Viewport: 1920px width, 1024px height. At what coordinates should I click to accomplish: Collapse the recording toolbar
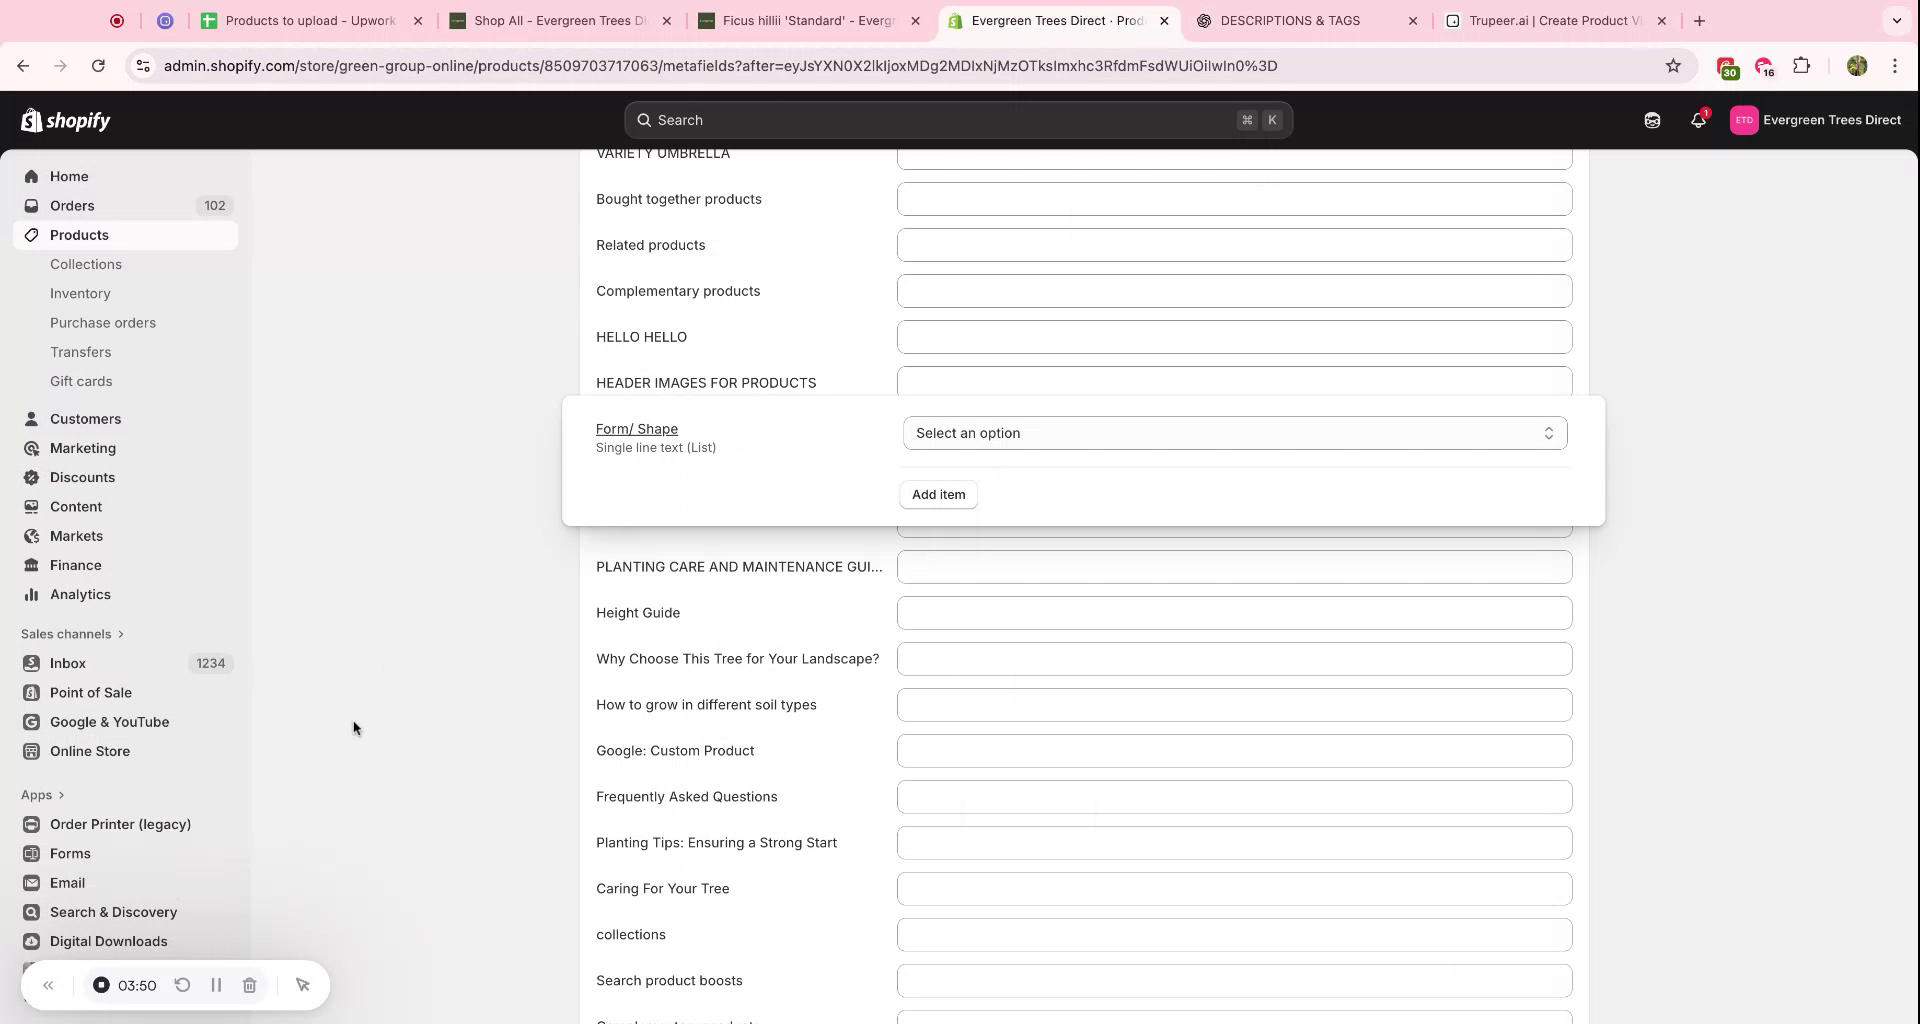[48, 985]
